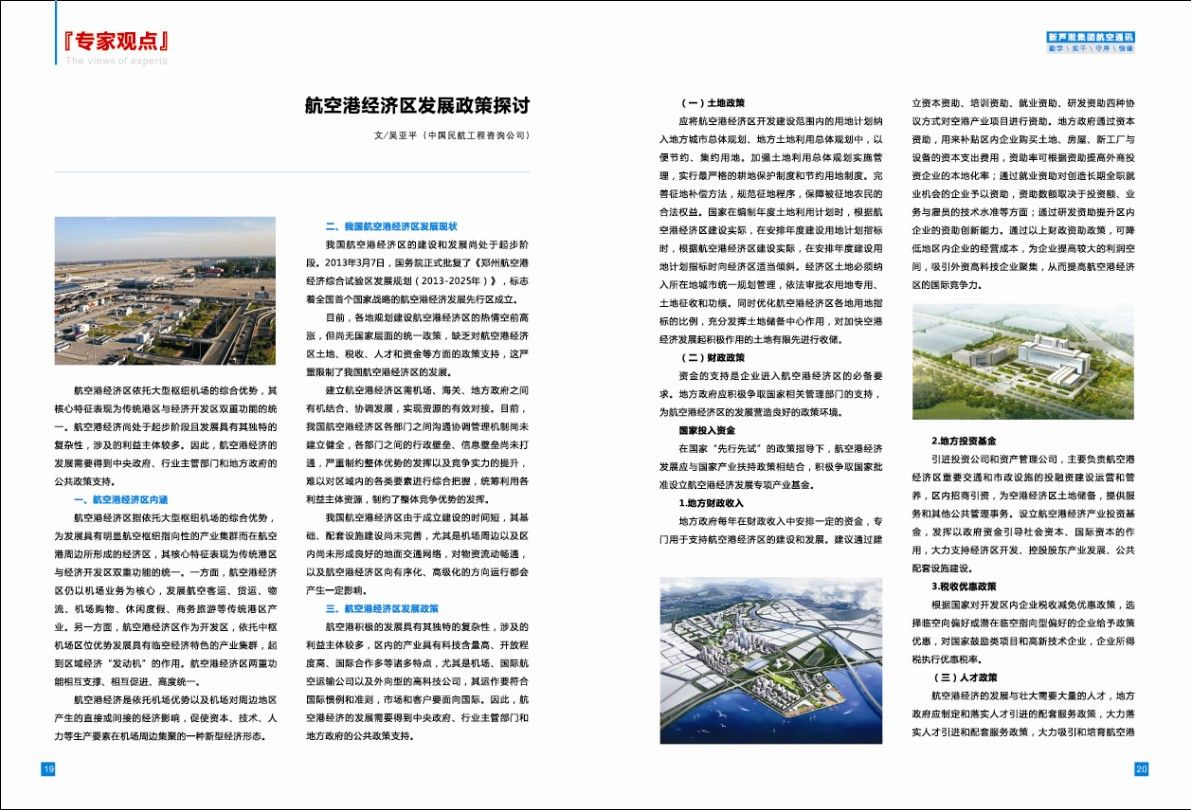This screenshot has height=810, width=1192.
Task: Click the page number 20 badge
Action: pos(1141,768)
